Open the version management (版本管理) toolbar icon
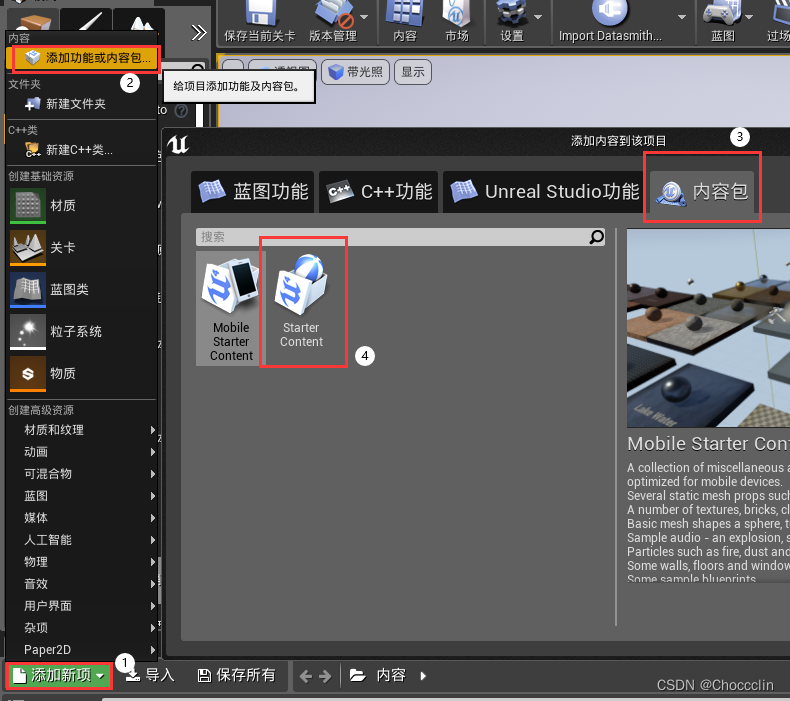Image resolution: width=790 pixels, height=701 pixels. click(x=333, y=13)
